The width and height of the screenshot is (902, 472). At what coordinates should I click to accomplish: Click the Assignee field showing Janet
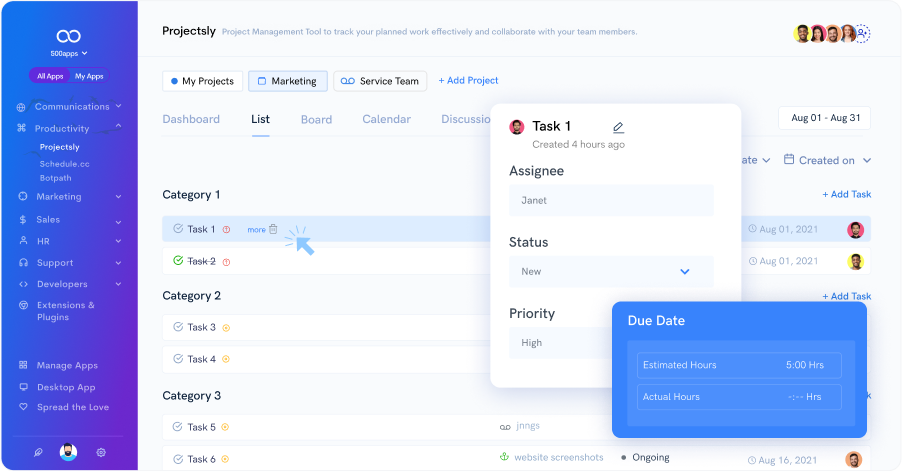point(611,200)
